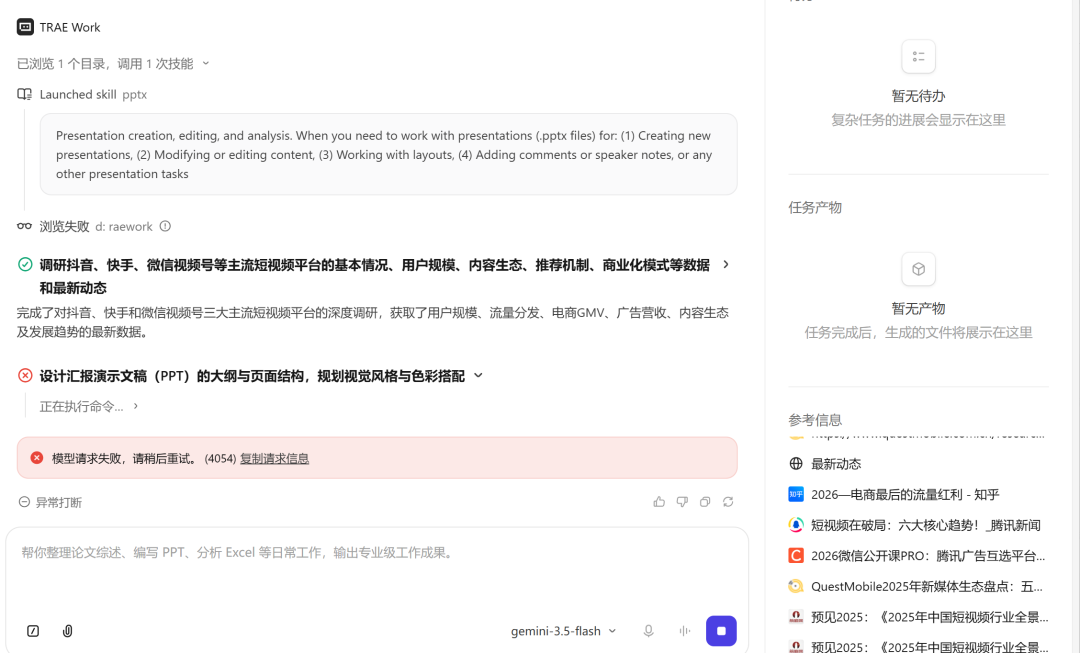The width and height of the screenshot is (1080, 653).
Task: Copy the response with the copy icon
Action: coord(705,502)
